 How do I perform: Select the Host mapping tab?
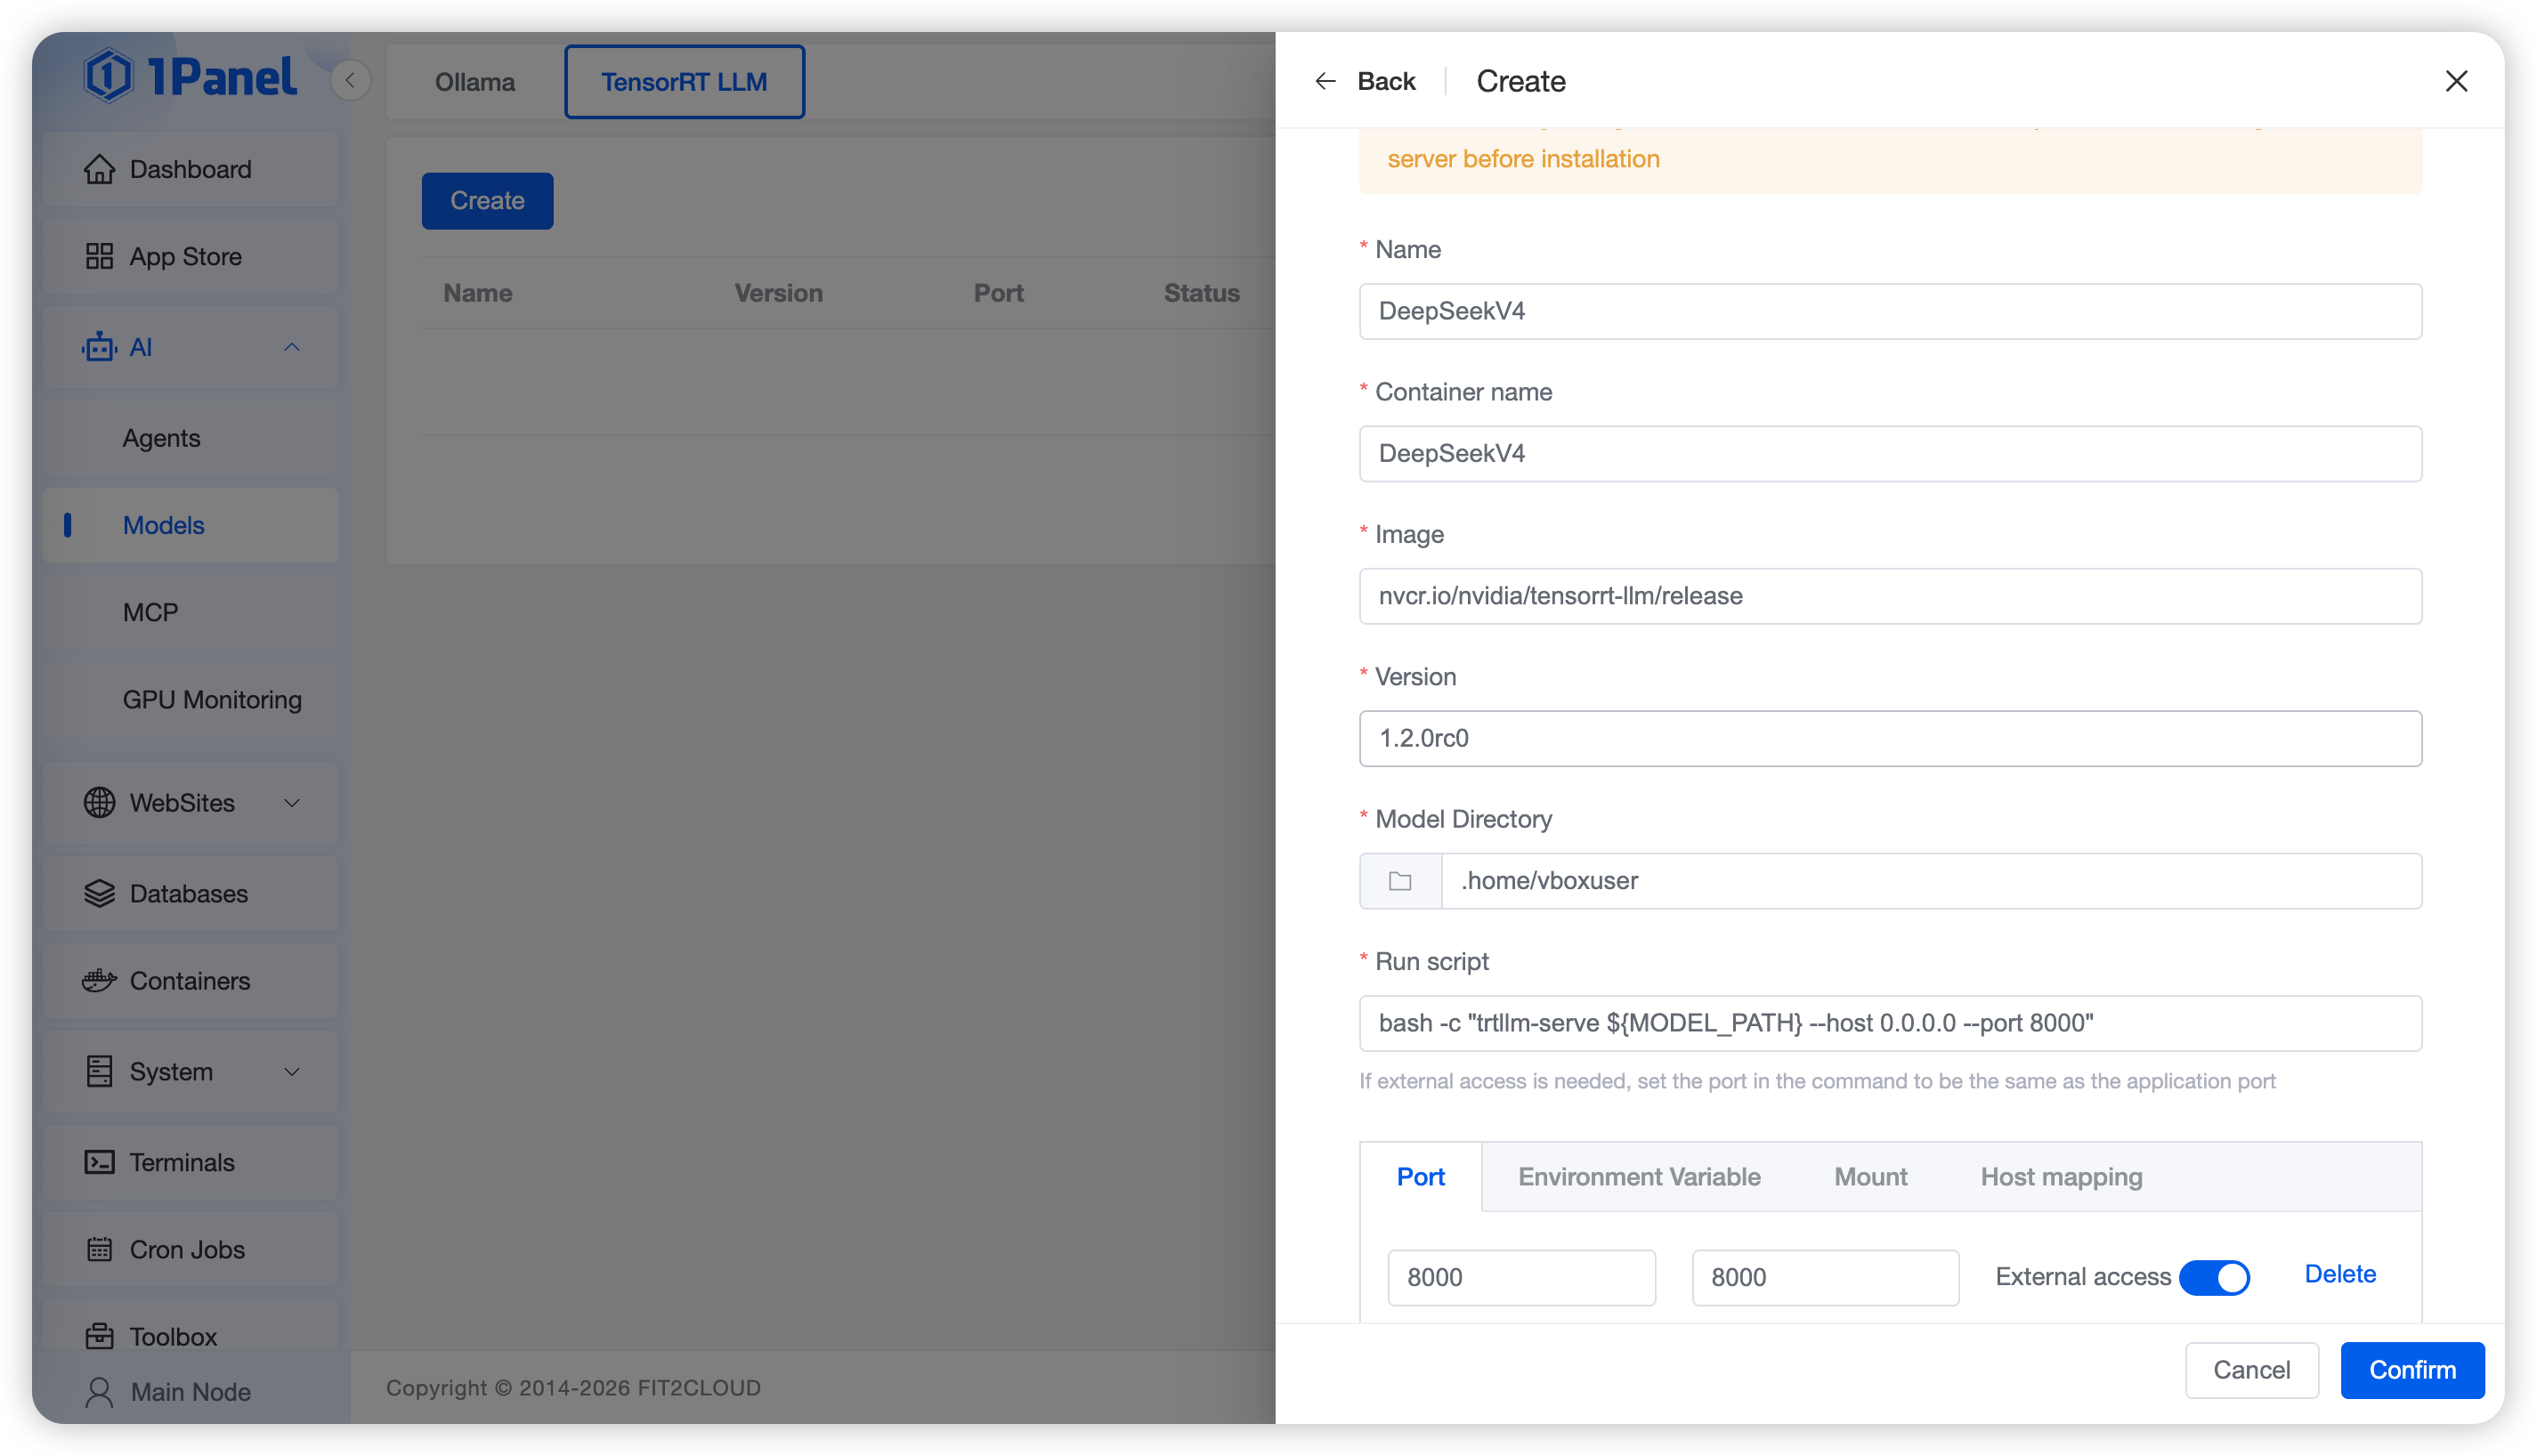pos(2061,1177)
